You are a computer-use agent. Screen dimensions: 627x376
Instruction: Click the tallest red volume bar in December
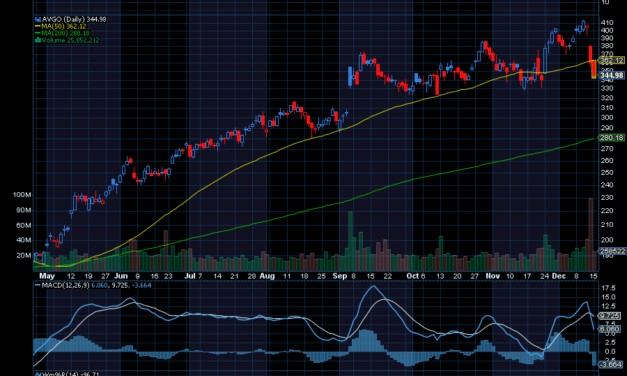tap(591, 234)
